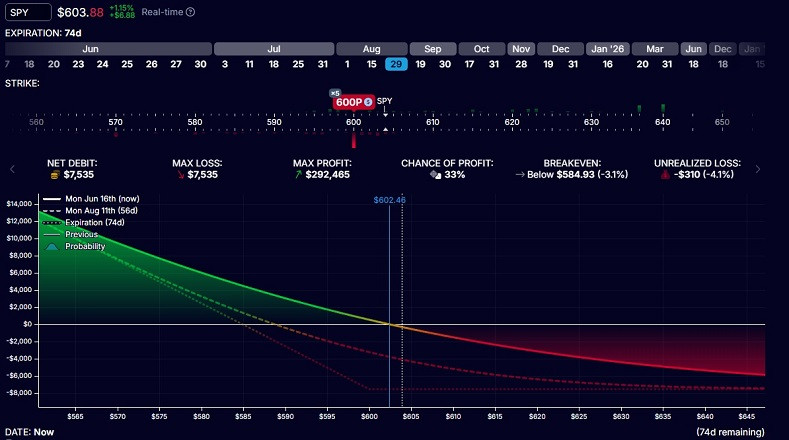789x440 pixels.
Task: Click the S icon inside the 600P badge
Action: click(368, 102)
